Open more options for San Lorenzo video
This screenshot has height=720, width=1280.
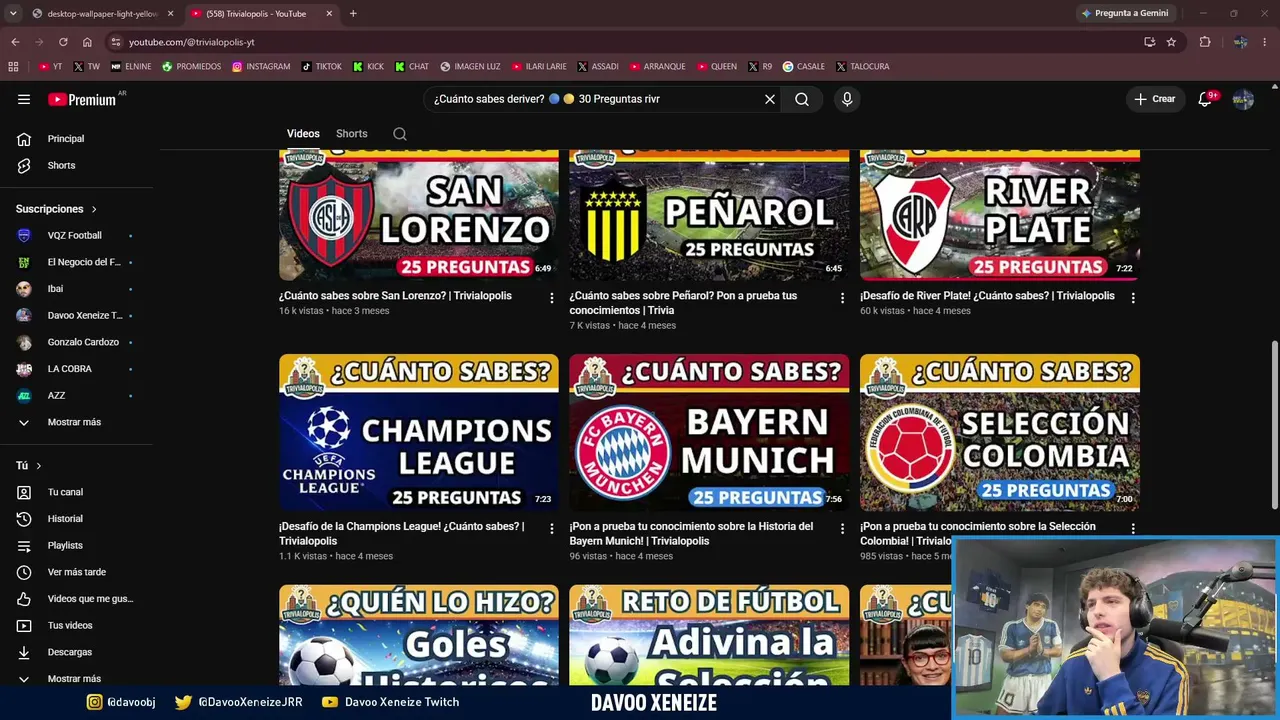[x=552, y=298]
